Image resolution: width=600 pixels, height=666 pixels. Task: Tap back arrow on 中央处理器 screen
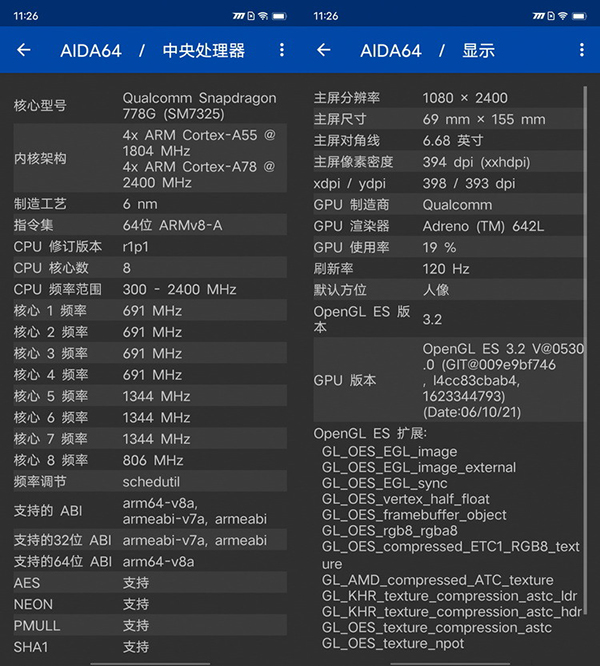coord(24,50)
